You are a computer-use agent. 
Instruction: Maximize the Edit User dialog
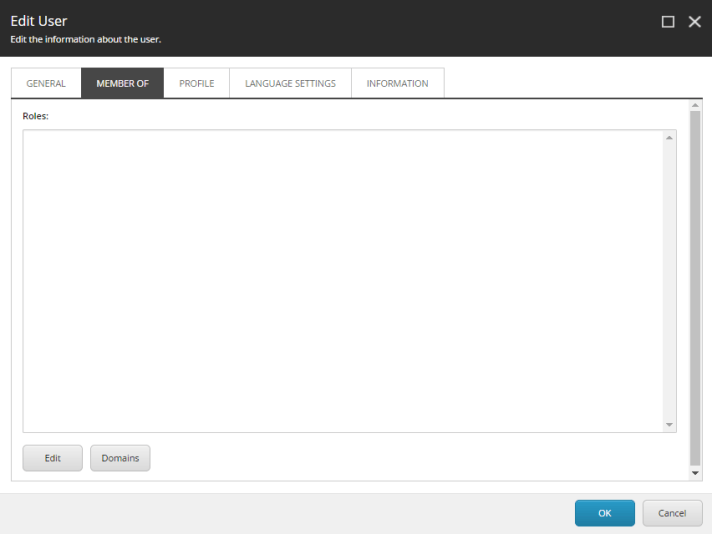pos(668,21)
